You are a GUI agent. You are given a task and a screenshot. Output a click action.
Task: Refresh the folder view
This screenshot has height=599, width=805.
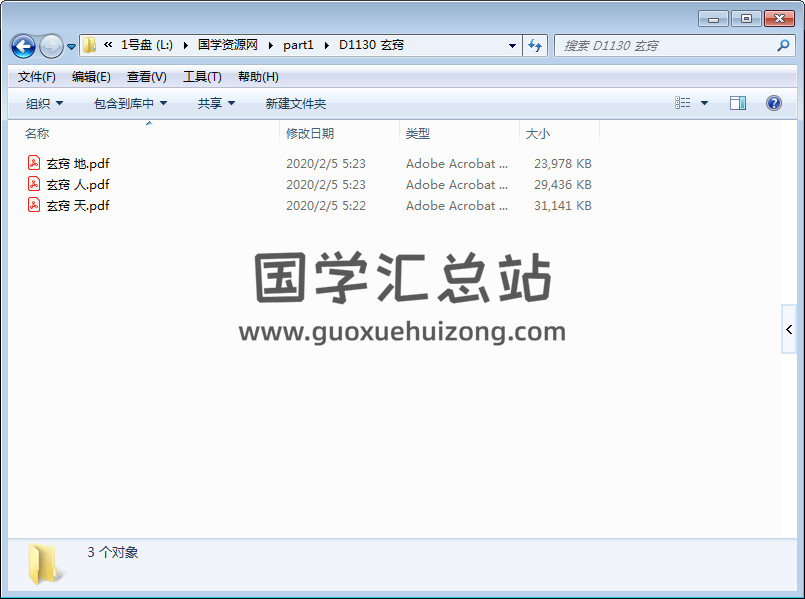pyautogui.click(x=535, y=46)
